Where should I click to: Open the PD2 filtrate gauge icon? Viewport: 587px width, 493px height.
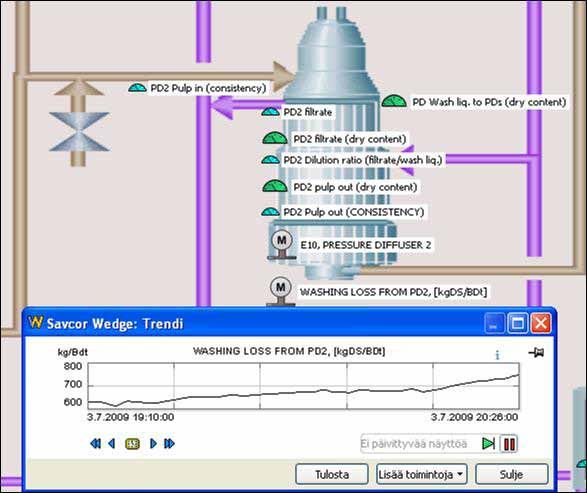[270, 111]
